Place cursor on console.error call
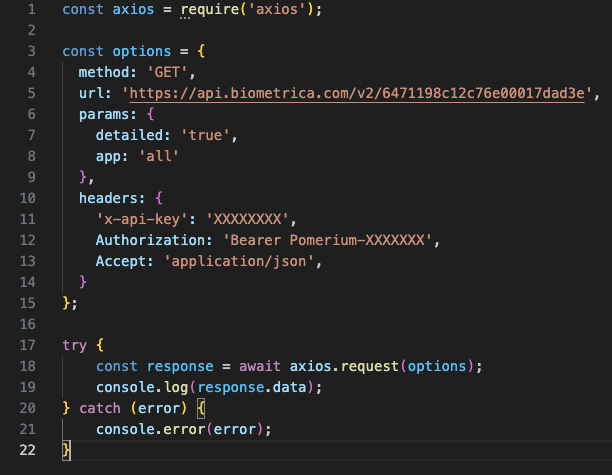 click(151, 430)
